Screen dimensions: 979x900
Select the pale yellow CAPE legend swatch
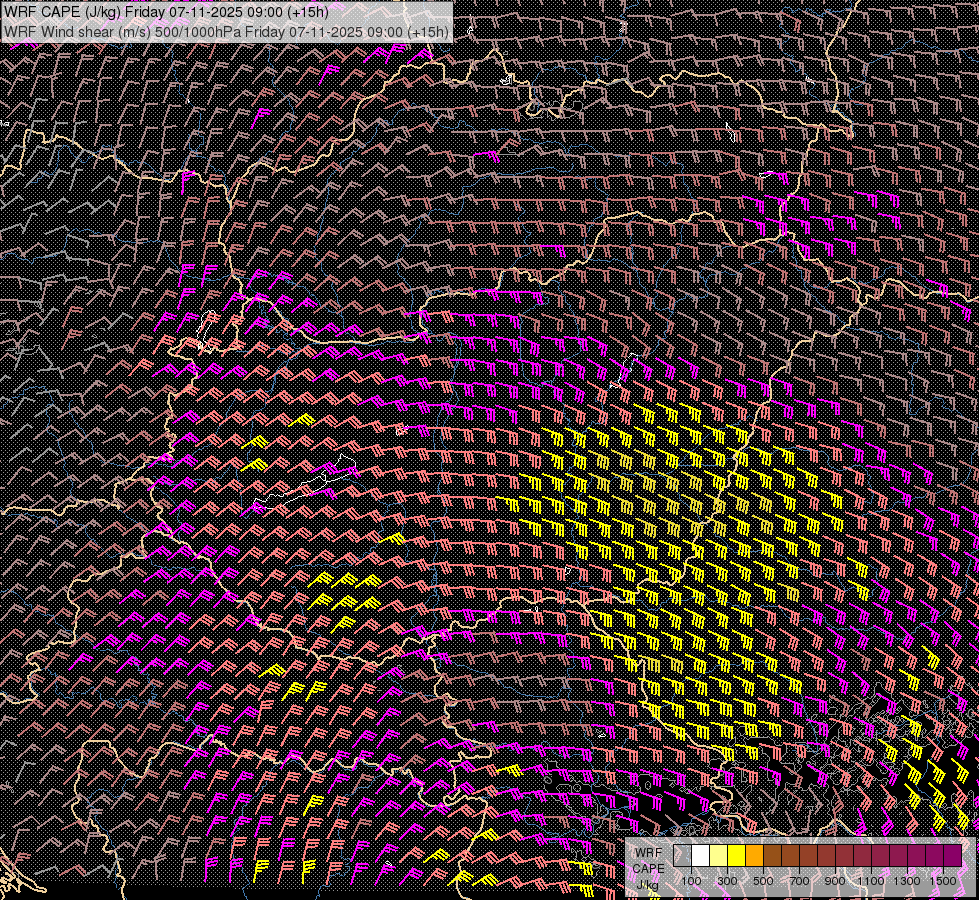click(x=719, y=856)
